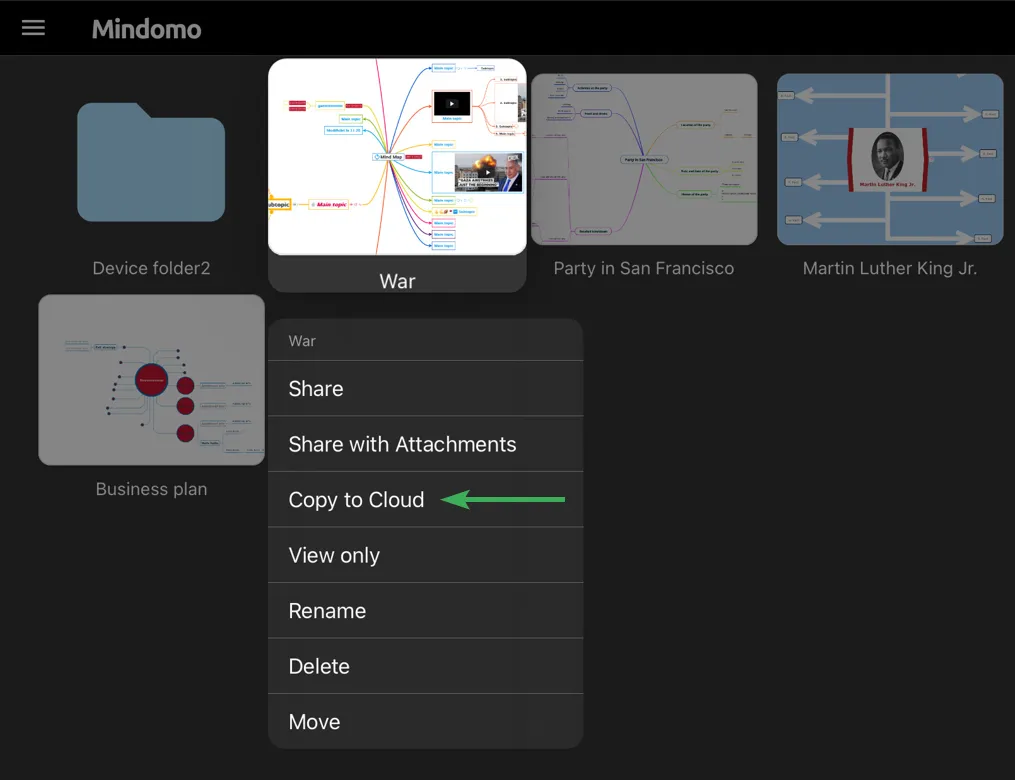Click the War title below highlighted thumbnail

[397, 281]
